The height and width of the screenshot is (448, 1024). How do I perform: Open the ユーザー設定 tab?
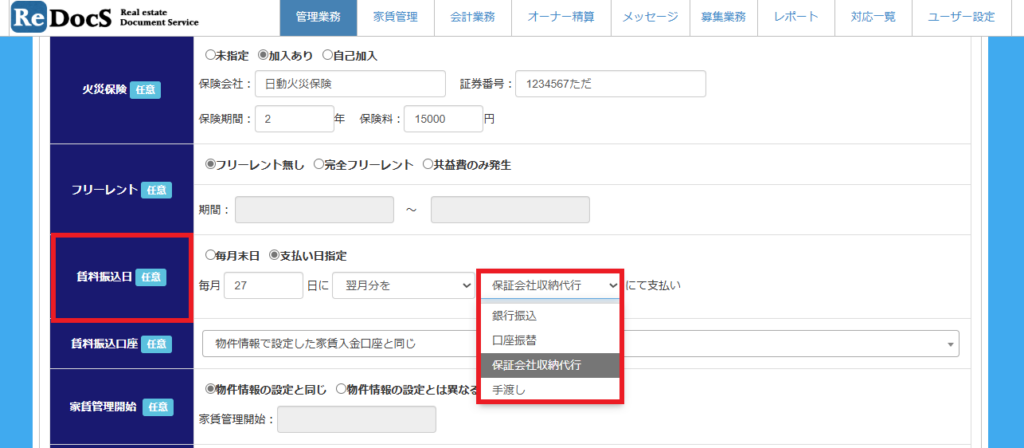click(961, 17)
